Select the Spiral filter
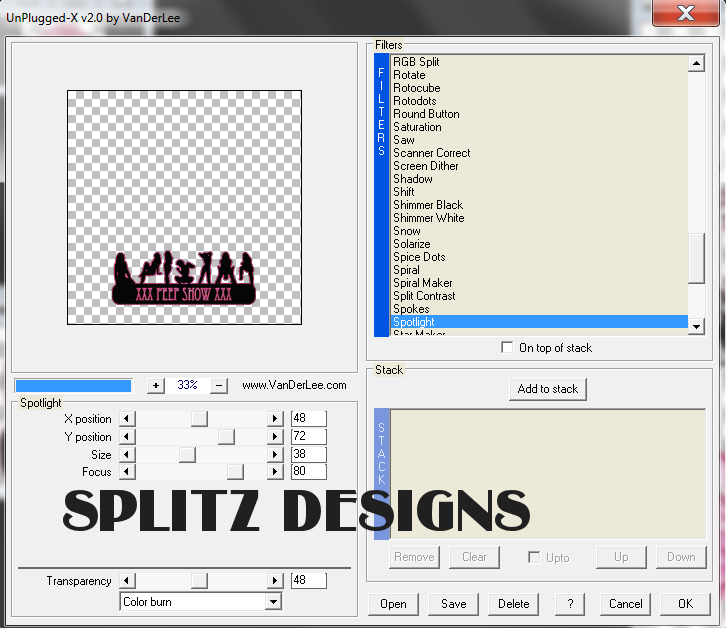 [539, 270]
